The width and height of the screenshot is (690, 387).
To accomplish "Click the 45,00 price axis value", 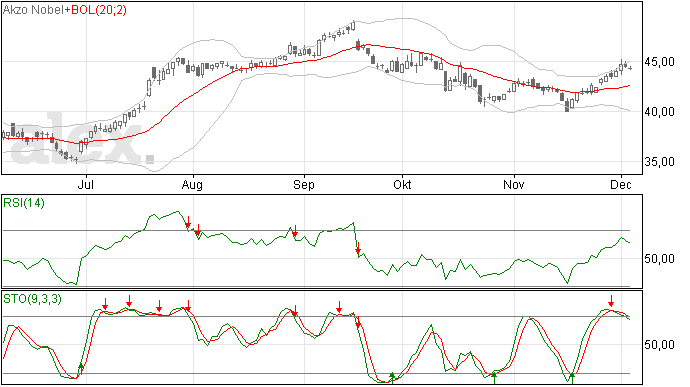I will [x=659, y=62].
